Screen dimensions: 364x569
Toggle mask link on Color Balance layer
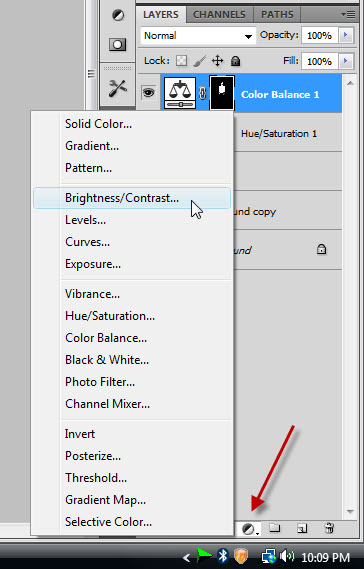coord(203,93)
